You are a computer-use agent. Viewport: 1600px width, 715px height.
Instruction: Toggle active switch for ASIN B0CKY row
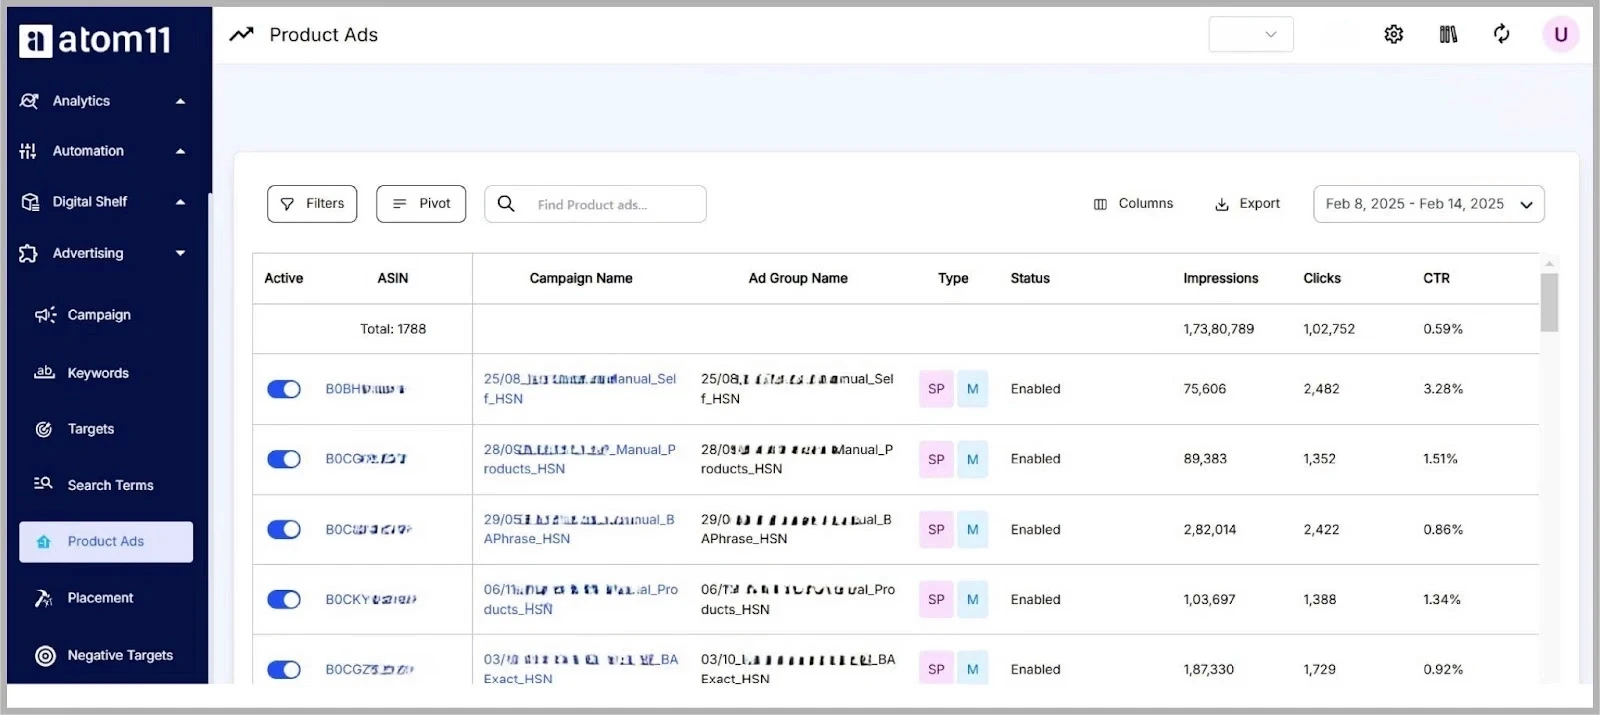point(284,600)
